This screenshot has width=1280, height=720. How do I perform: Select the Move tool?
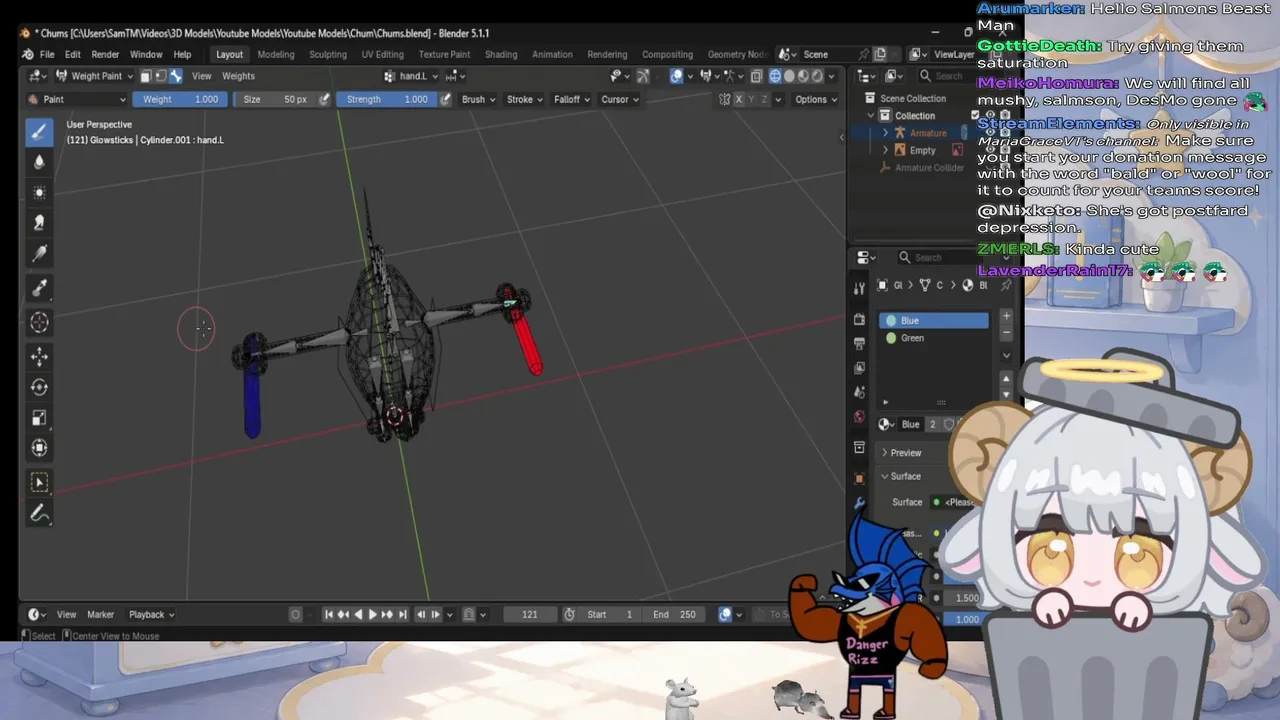(40, 356)
